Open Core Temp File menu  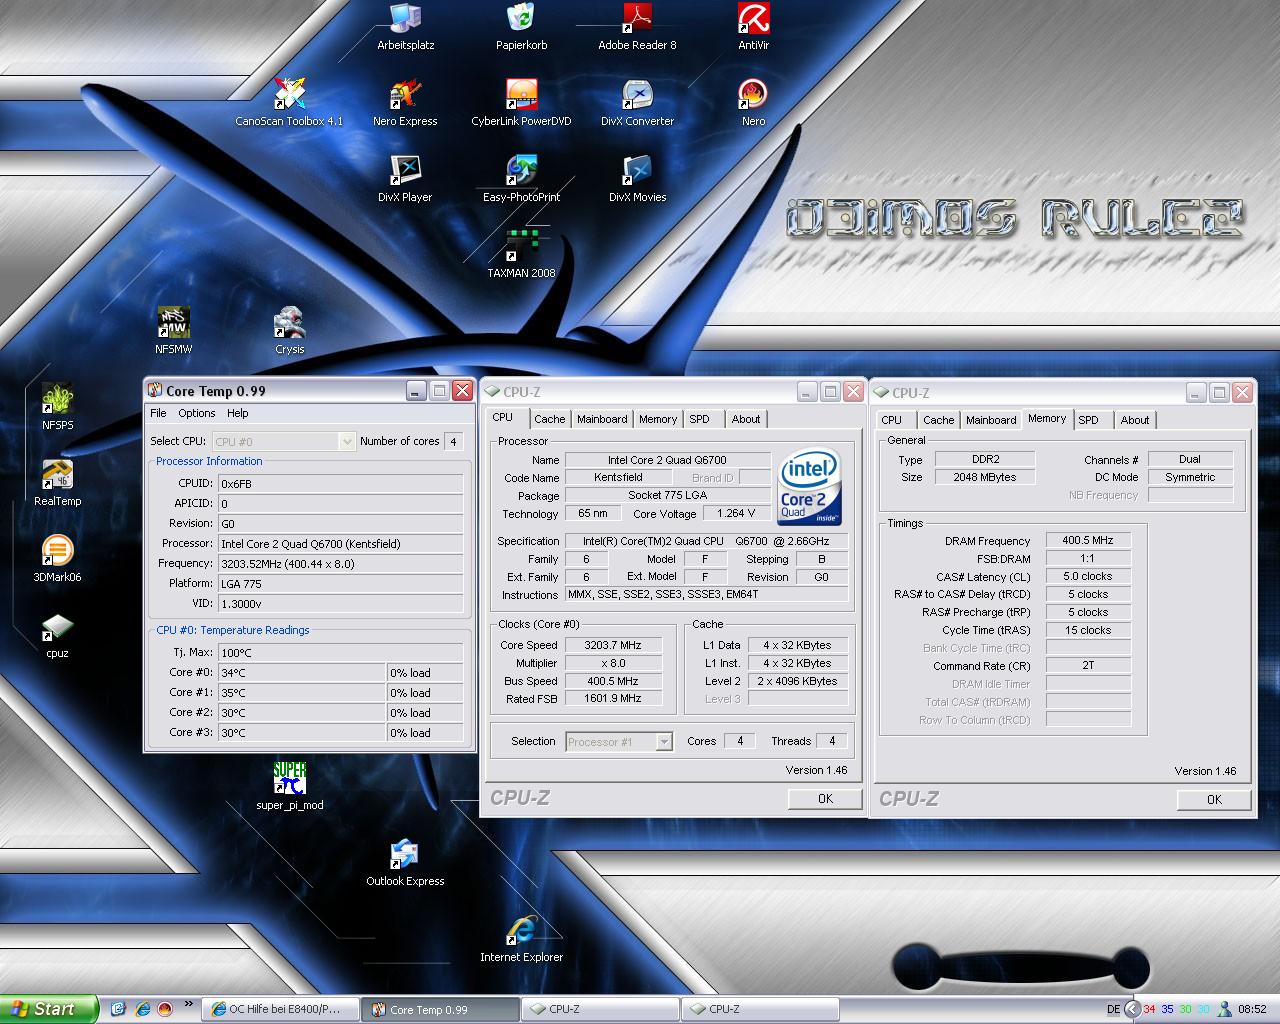158,413
